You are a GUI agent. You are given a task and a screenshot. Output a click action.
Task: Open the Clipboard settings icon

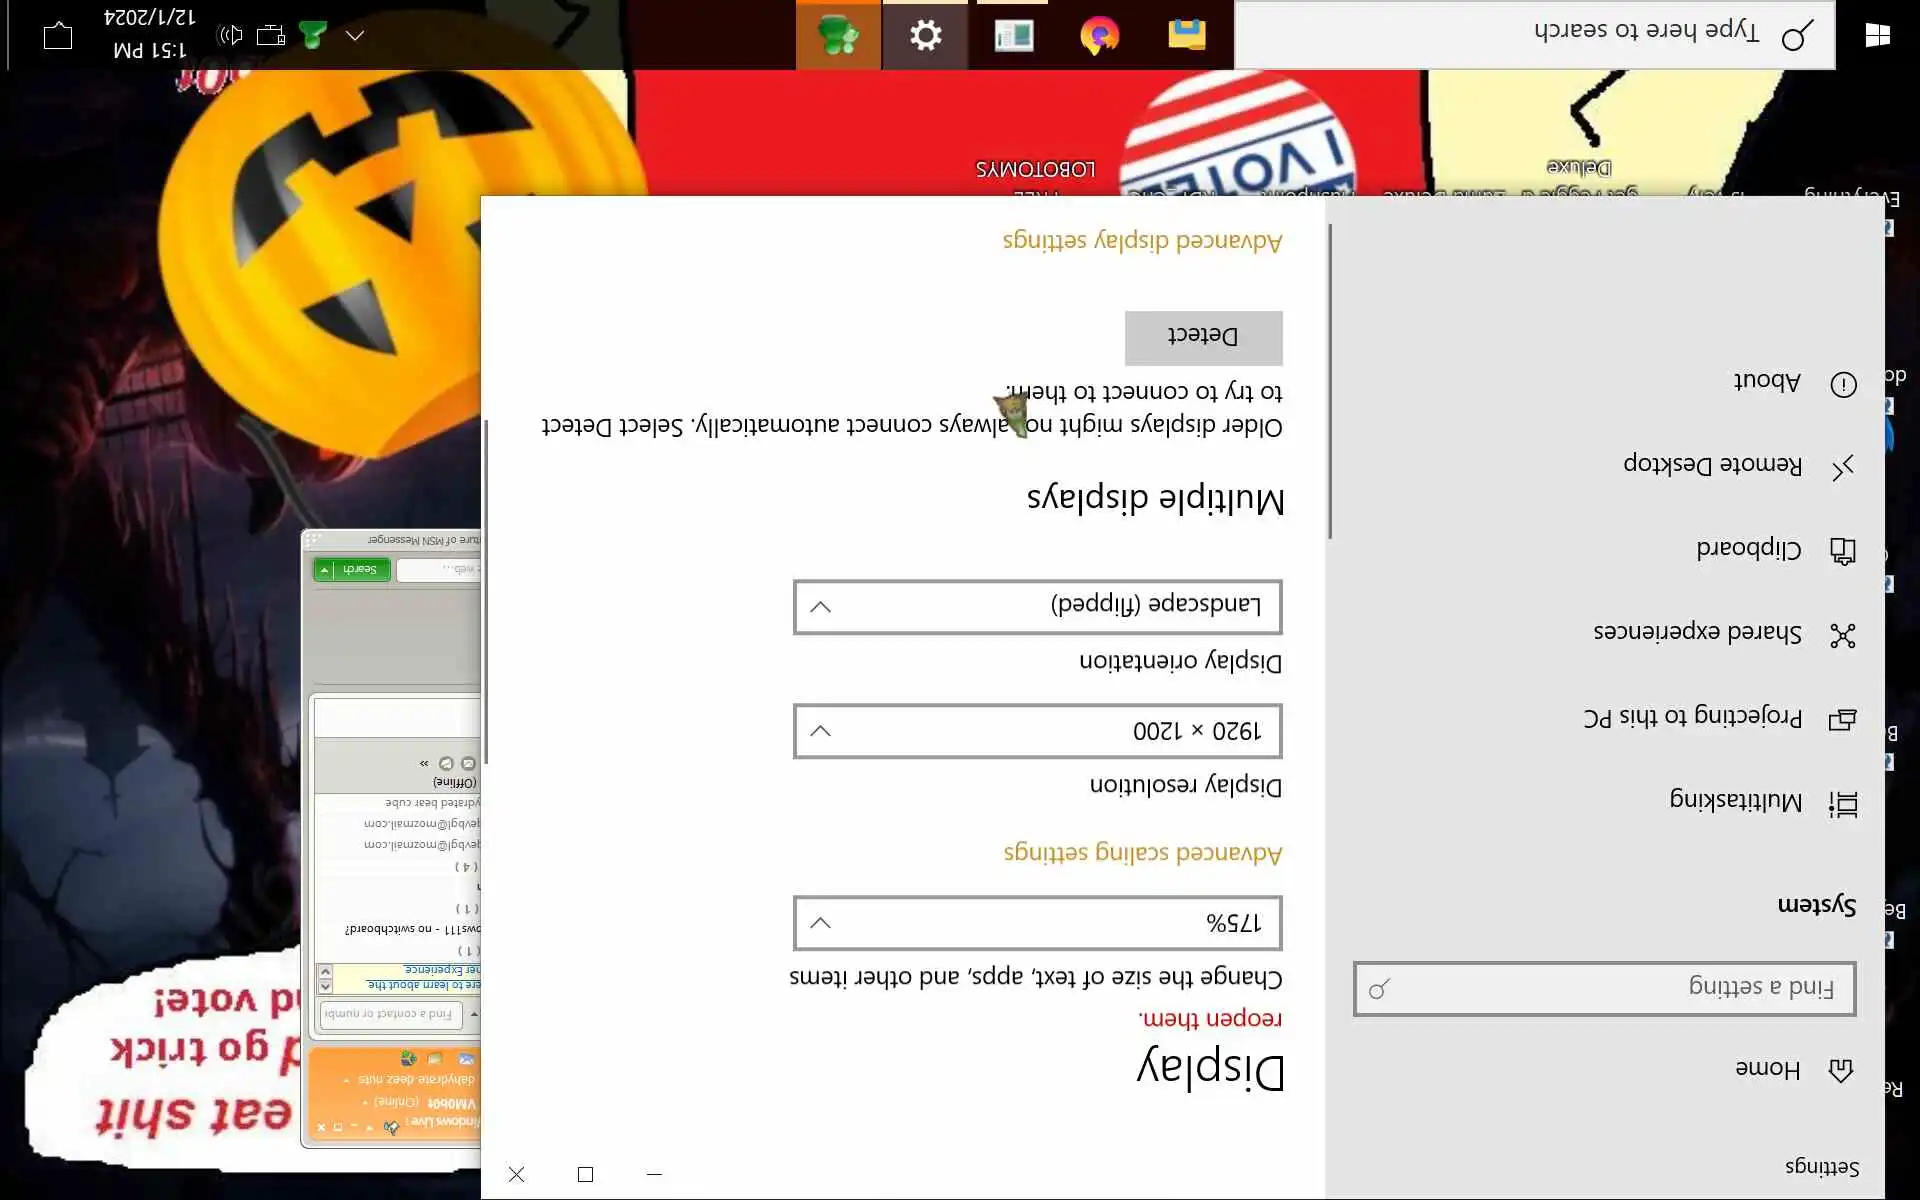click(x=1843, y=551)
